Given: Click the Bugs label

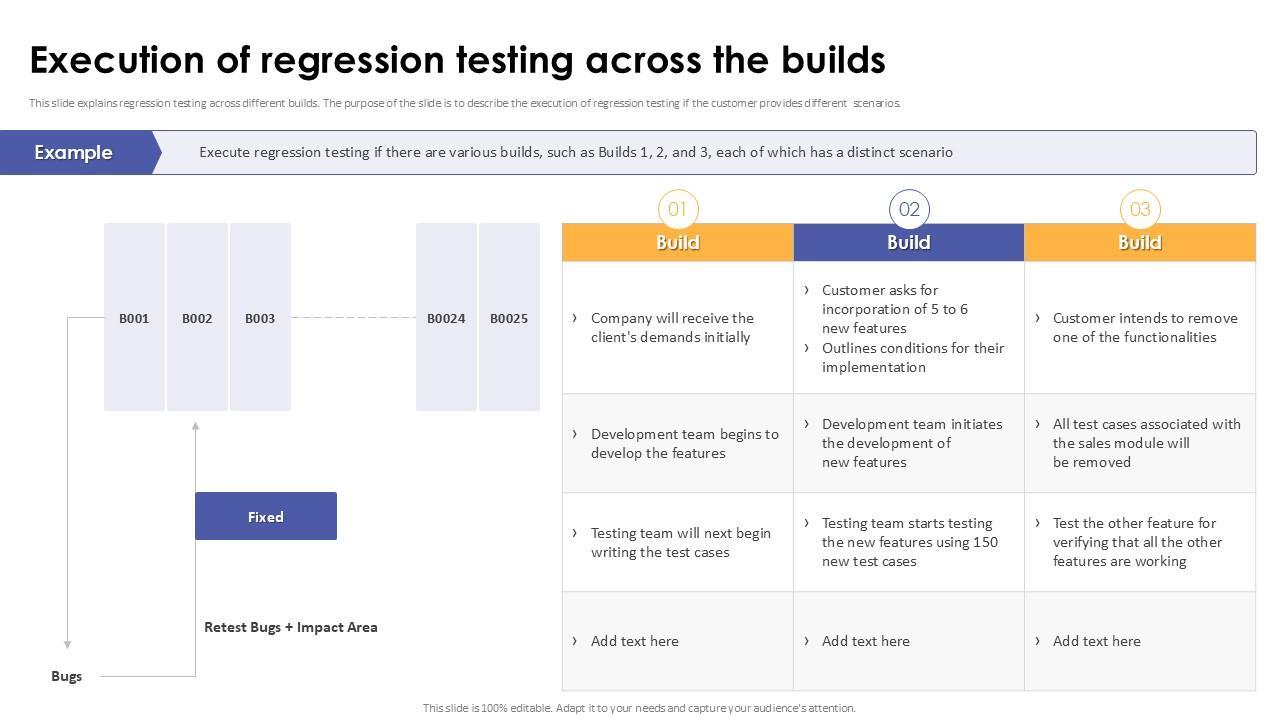Looking at the screenshot, I should click(x=67, y=676).
